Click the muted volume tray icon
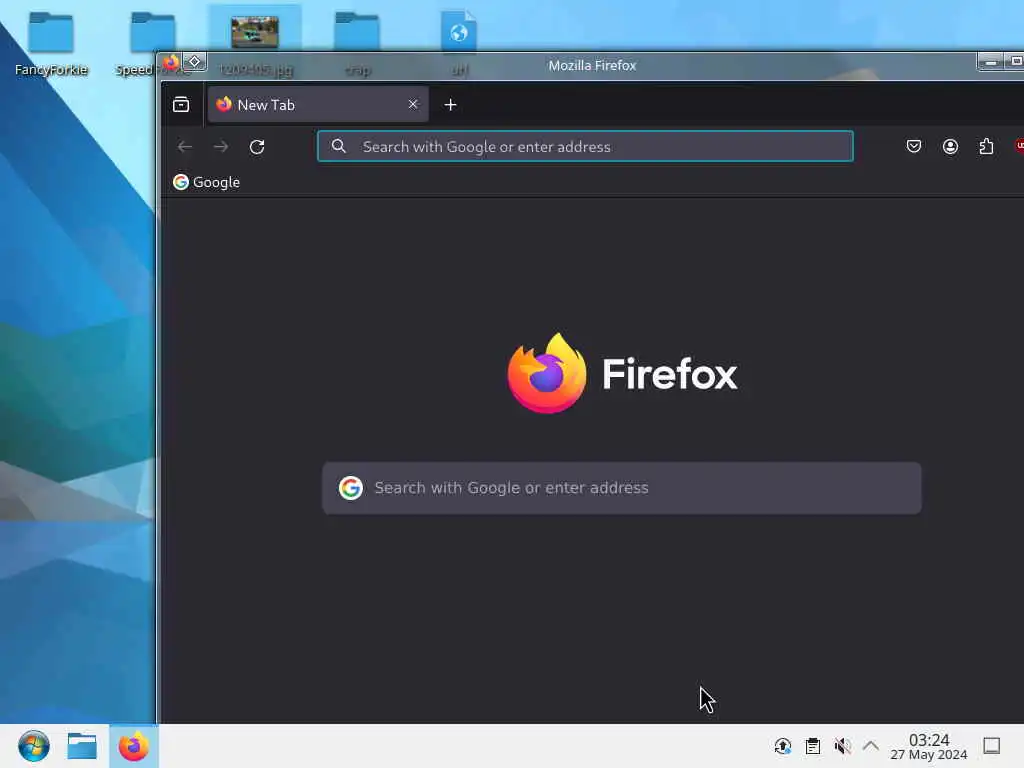This screenshot has height=768, width=1024. pyautogui.click(x=842, y=746)
